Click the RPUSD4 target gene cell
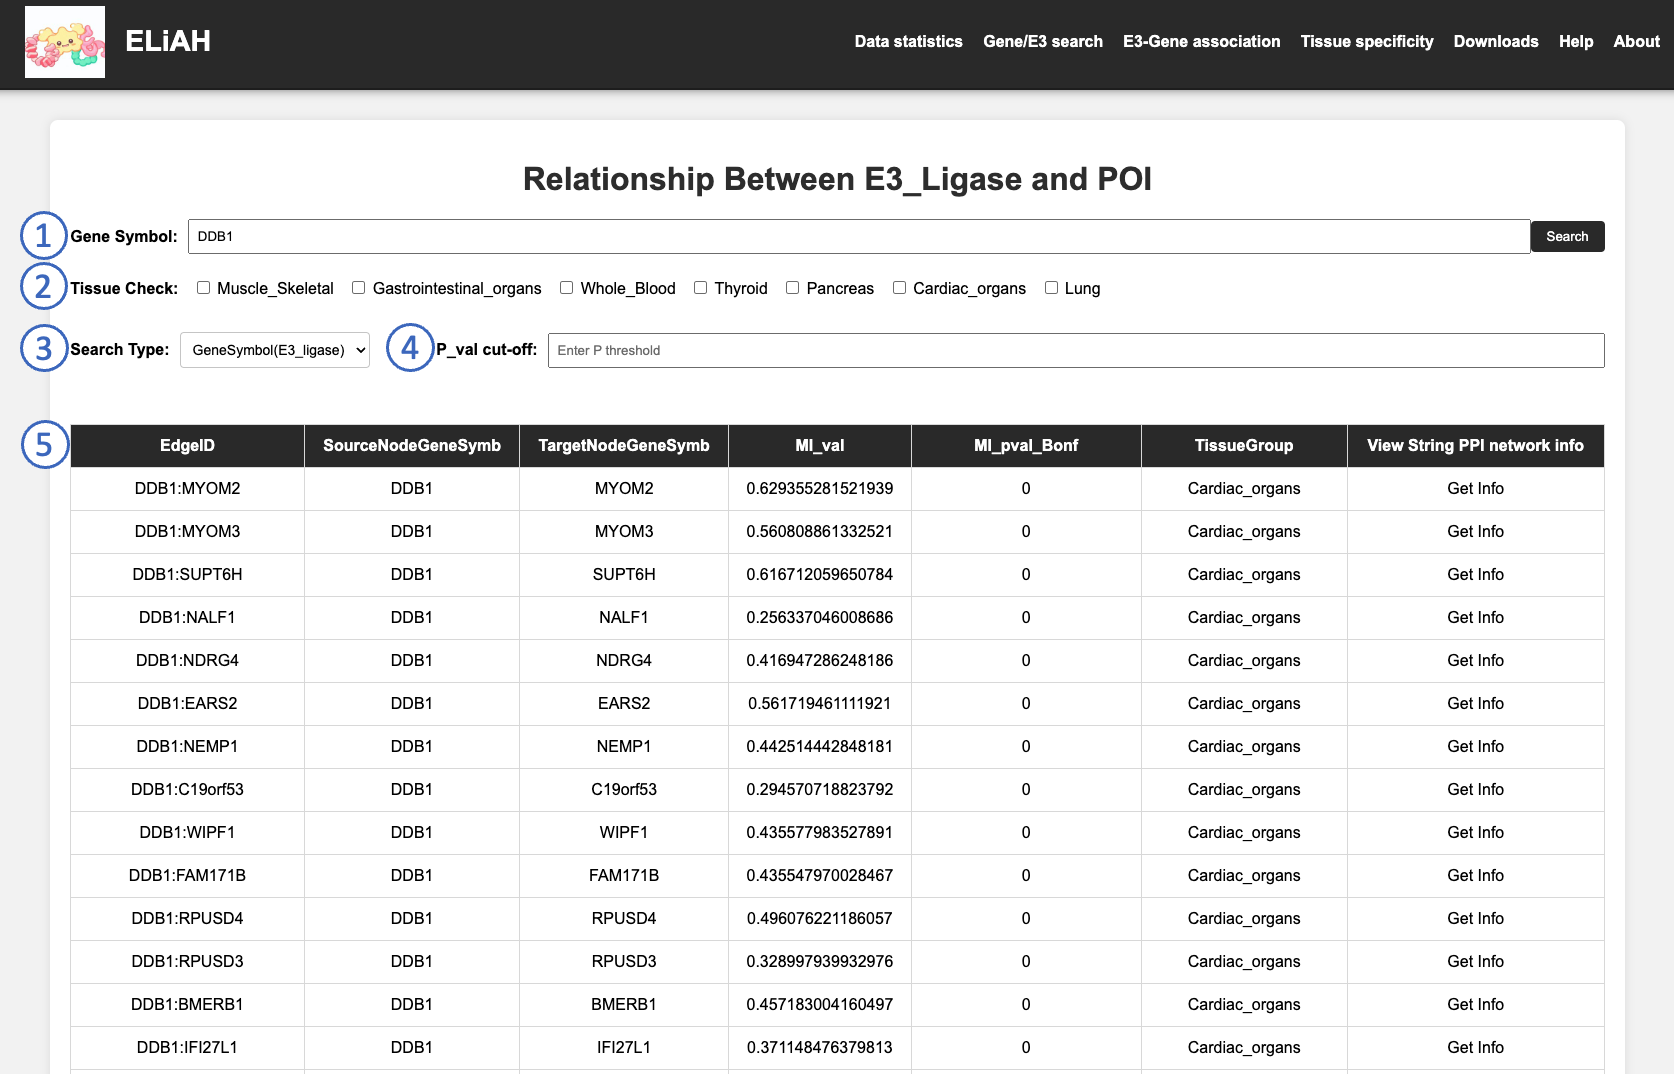 pos(624,919)
